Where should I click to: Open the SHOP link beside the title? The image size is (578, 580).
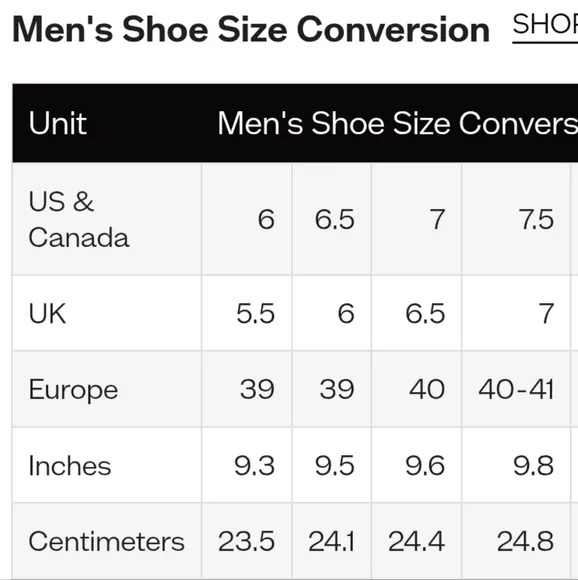pyautogui.click(x=545, y=25)
